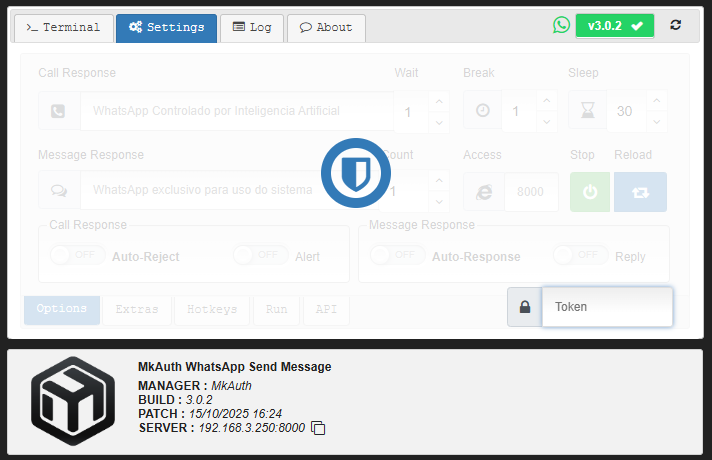This screenshot has height=460, width=712.
Task: Focus the Token input field
Action: [607, 307]
